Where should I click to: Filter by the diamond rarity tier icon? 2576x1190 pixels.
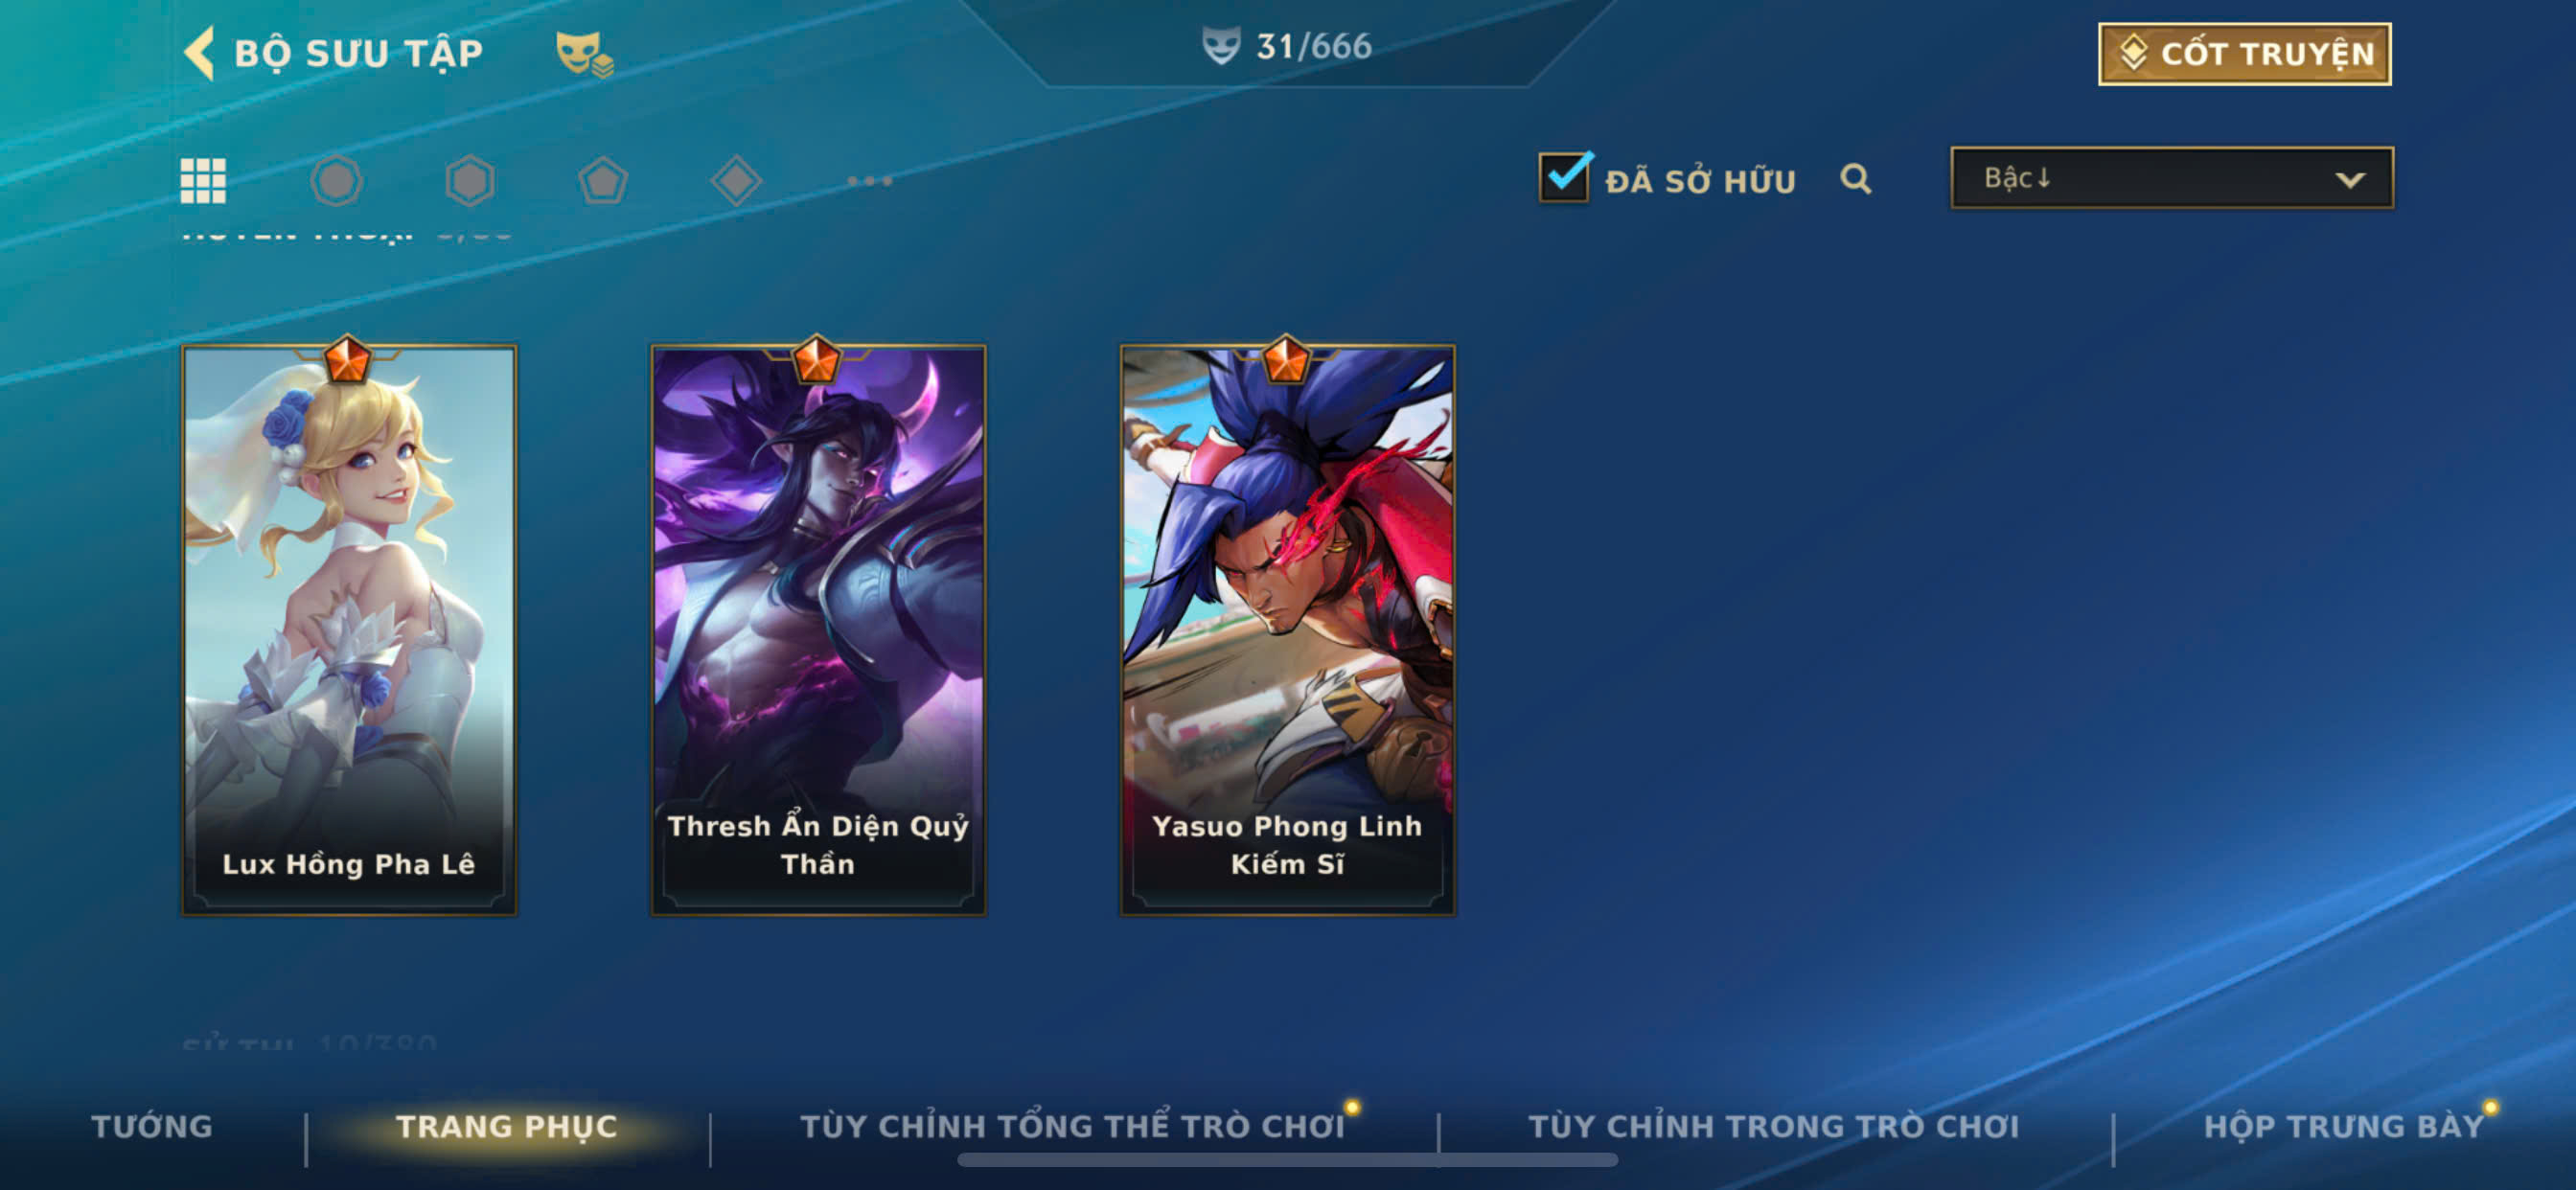click(736, 181)
